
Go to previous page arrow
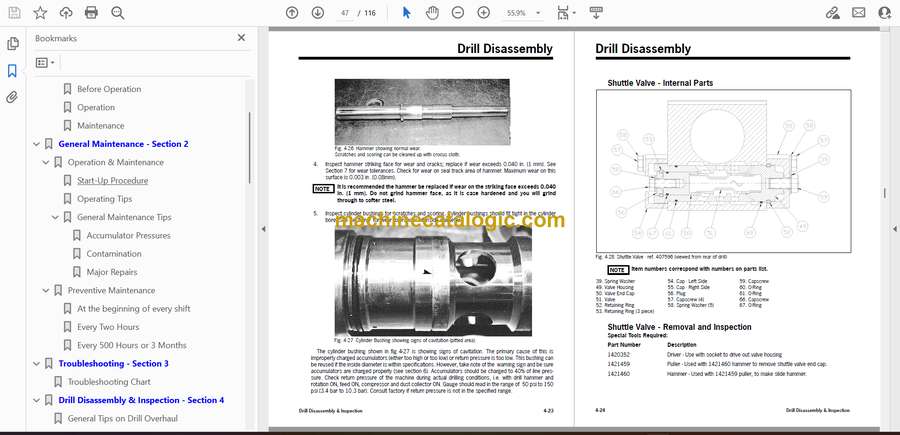(x=292, y=13)
